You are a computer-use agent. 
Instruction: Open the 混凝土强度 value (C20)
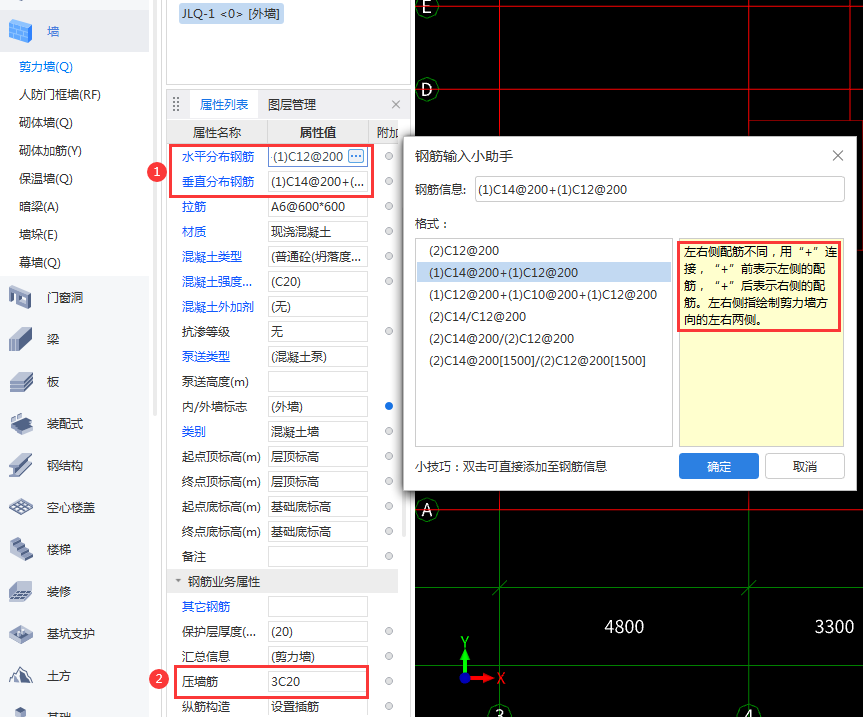click(318, 282)
